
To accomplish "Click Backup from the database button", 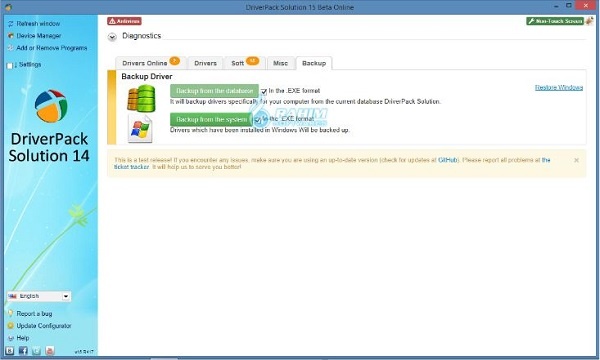I will point(214,91).
